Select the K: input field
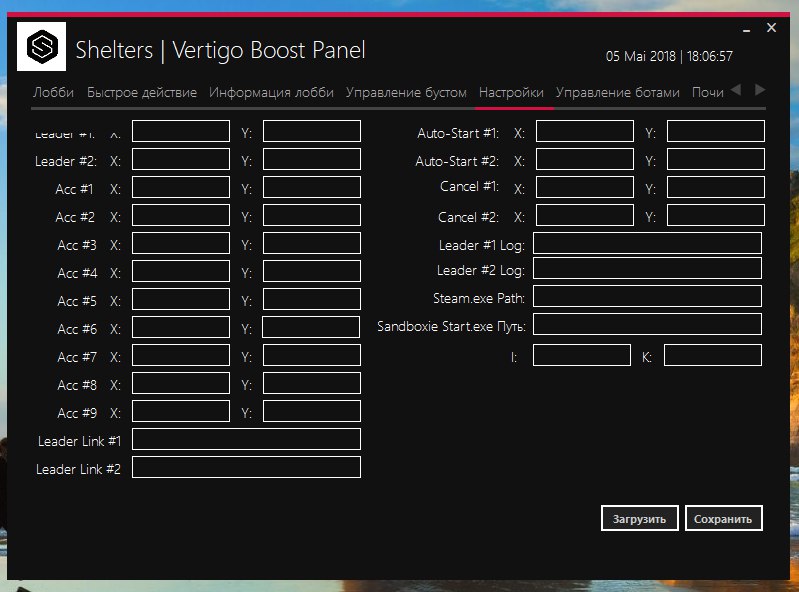This screenshot has height=592, width=799. pos(713,356)
